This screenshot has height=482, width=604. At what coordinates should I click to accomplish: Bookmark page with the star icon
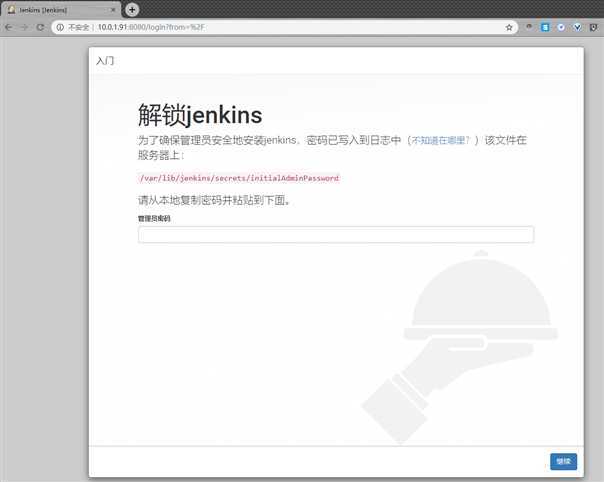[509, 27]
